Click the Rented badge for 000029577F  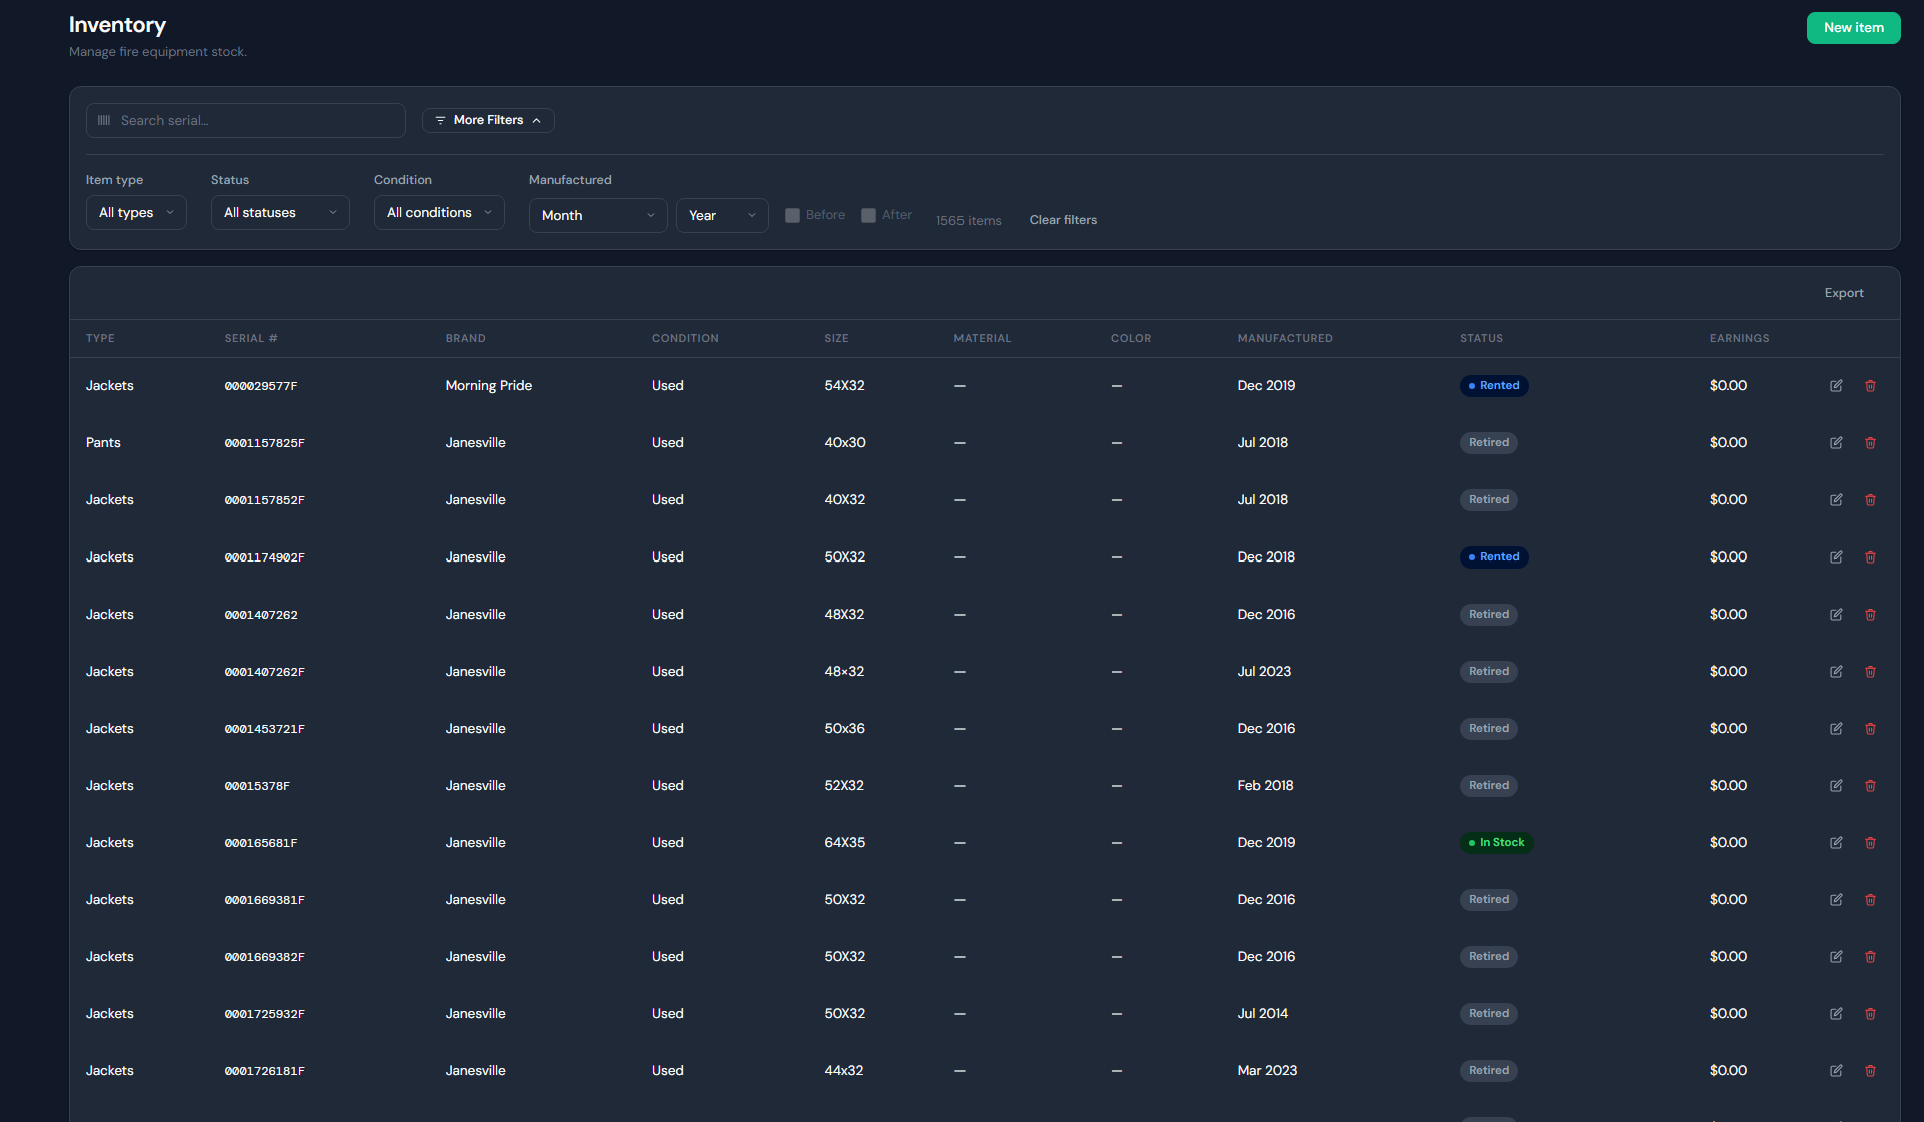[x=1494, y=386]
